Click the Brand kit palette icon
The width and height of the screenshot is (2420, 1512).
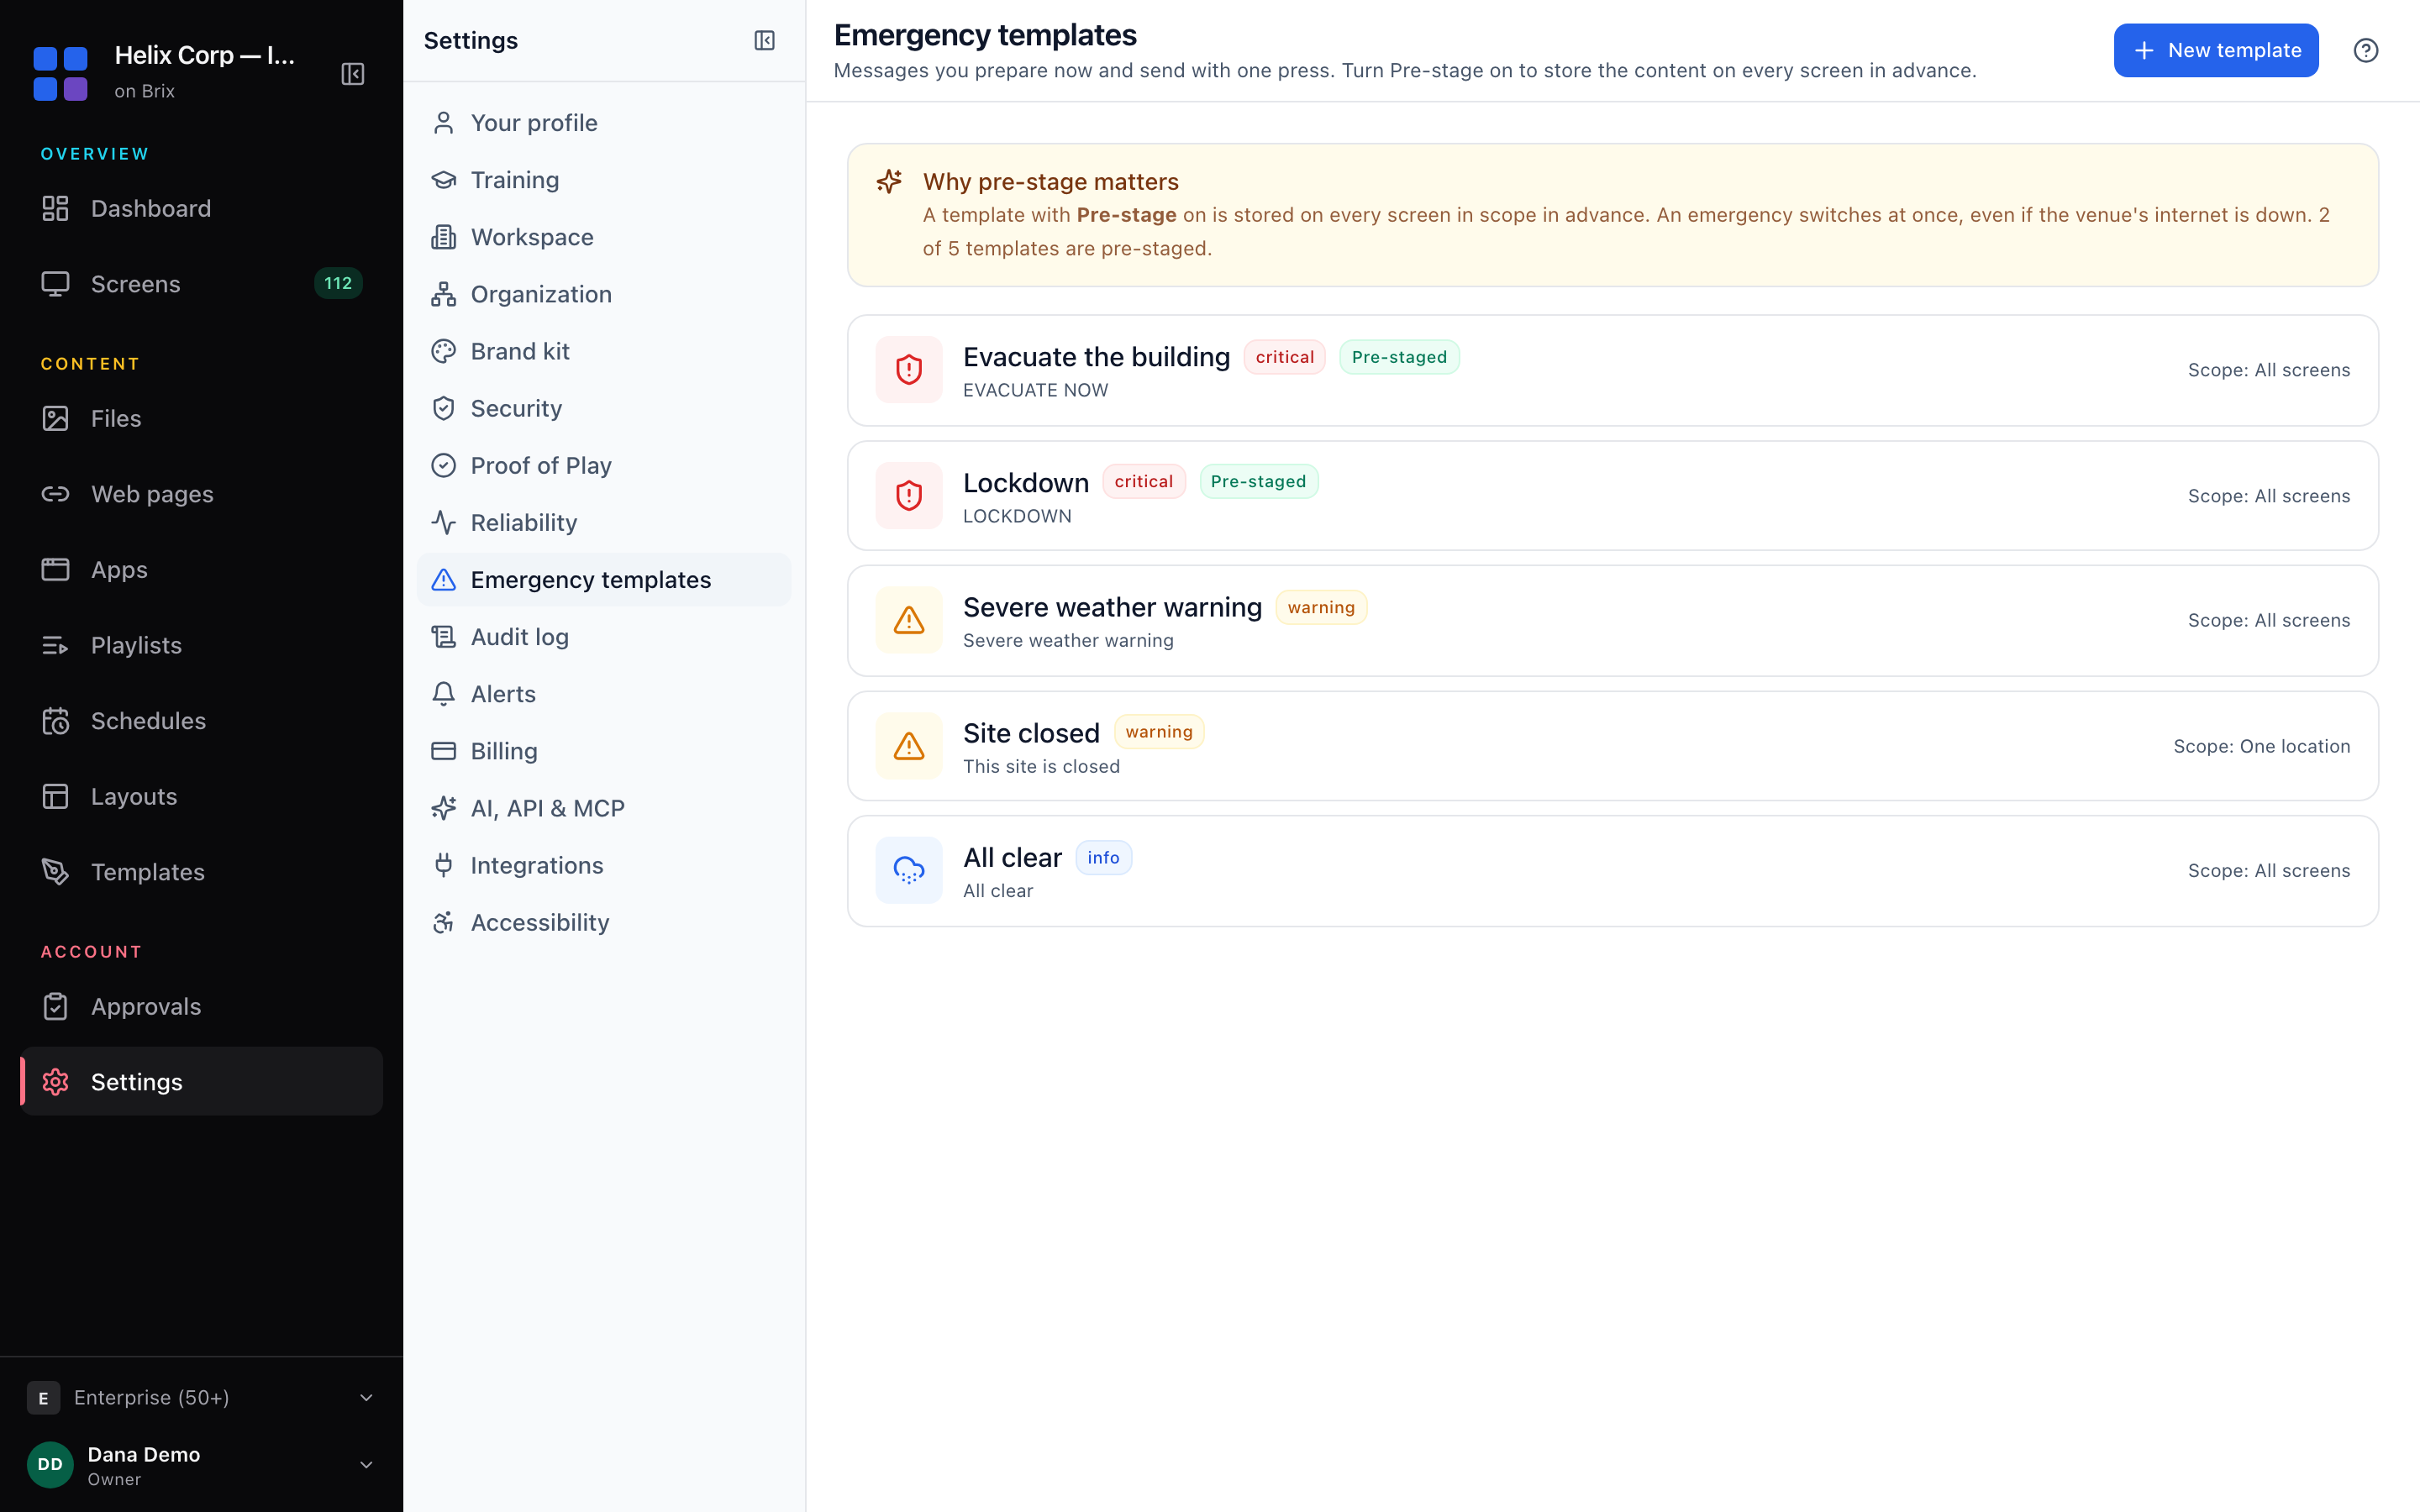pos(443,351)
